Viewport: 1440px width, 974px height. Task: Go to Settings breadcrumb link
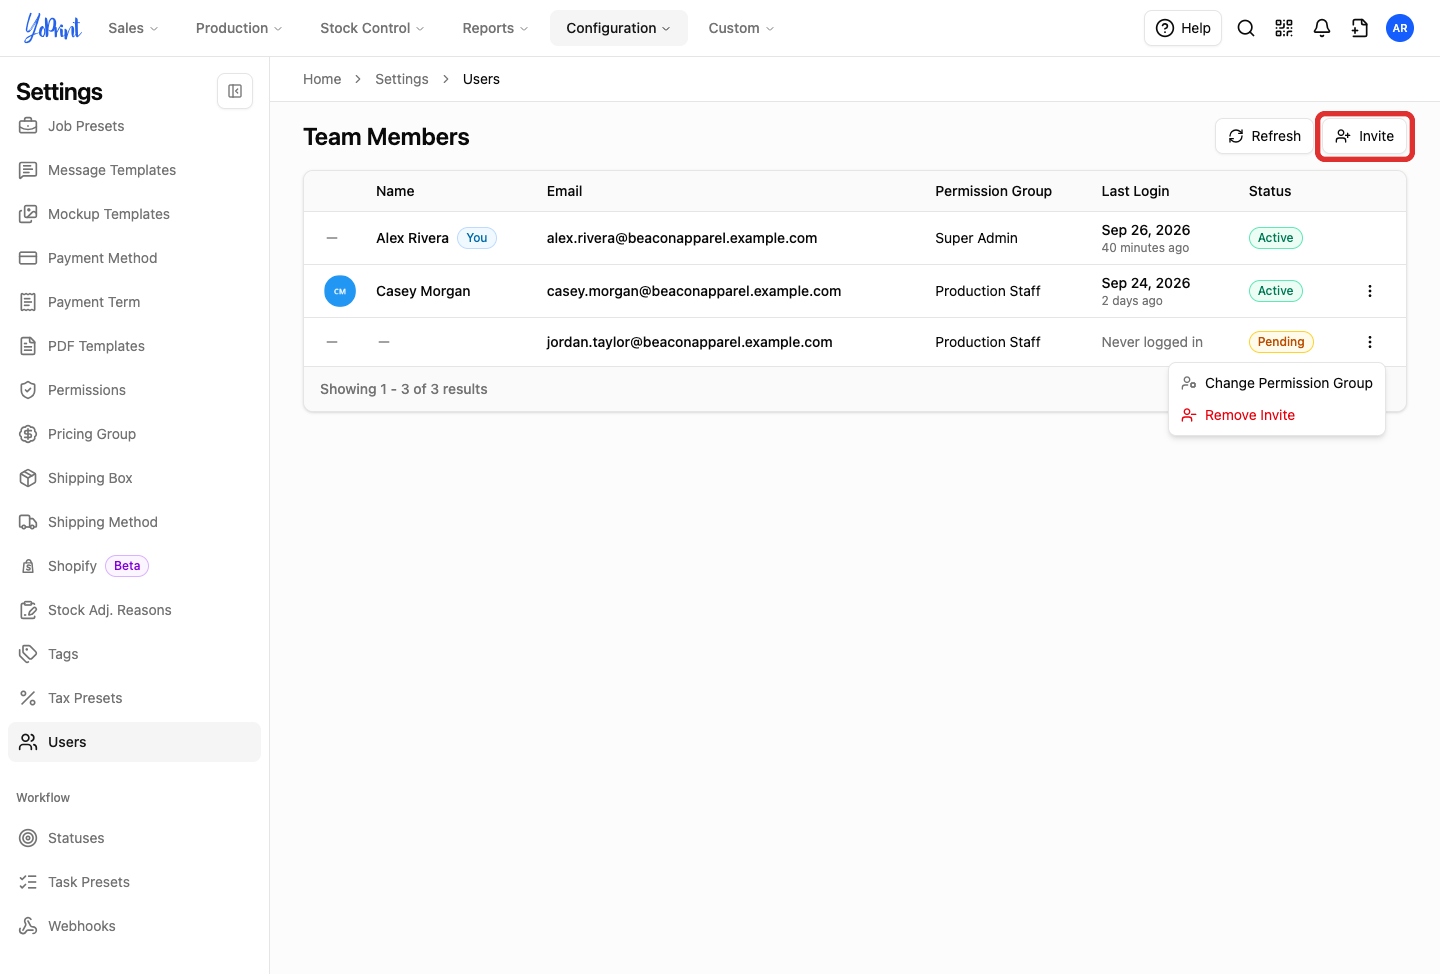pyautogui.click(x=402, y=79)
